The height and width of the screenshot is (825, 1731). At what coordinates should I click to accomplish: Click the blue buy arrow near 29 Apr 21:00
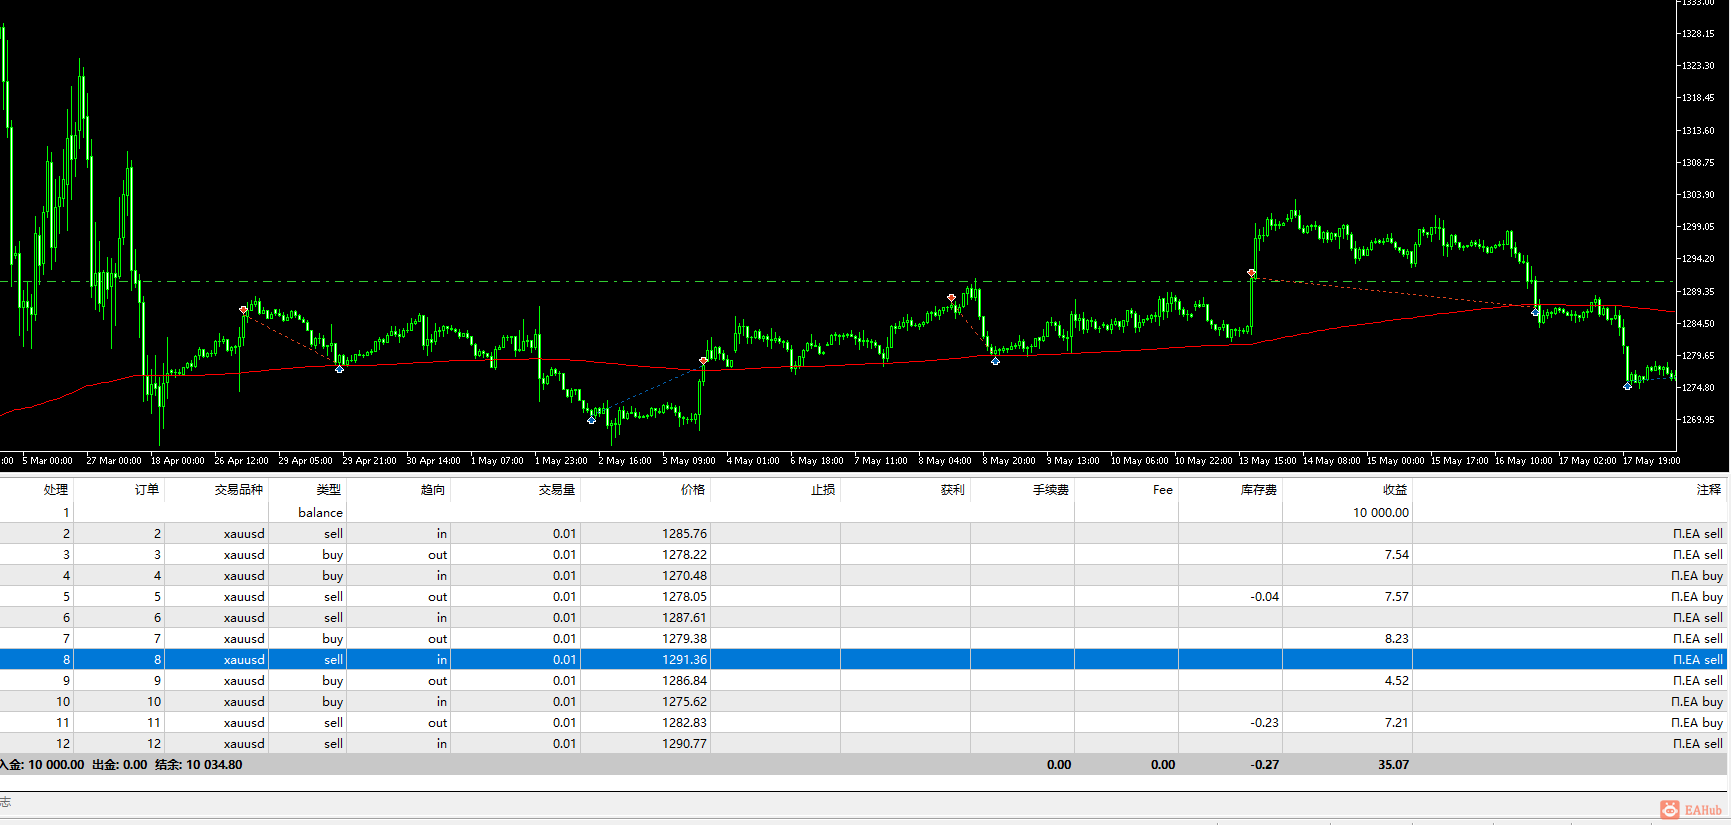tap(339, 369)
